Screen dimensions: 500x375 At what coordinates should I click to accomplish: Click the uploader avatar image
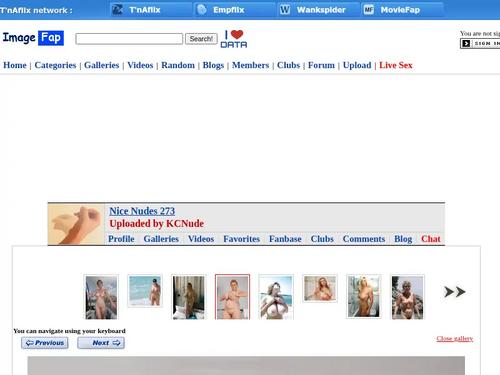coord(76,224)
